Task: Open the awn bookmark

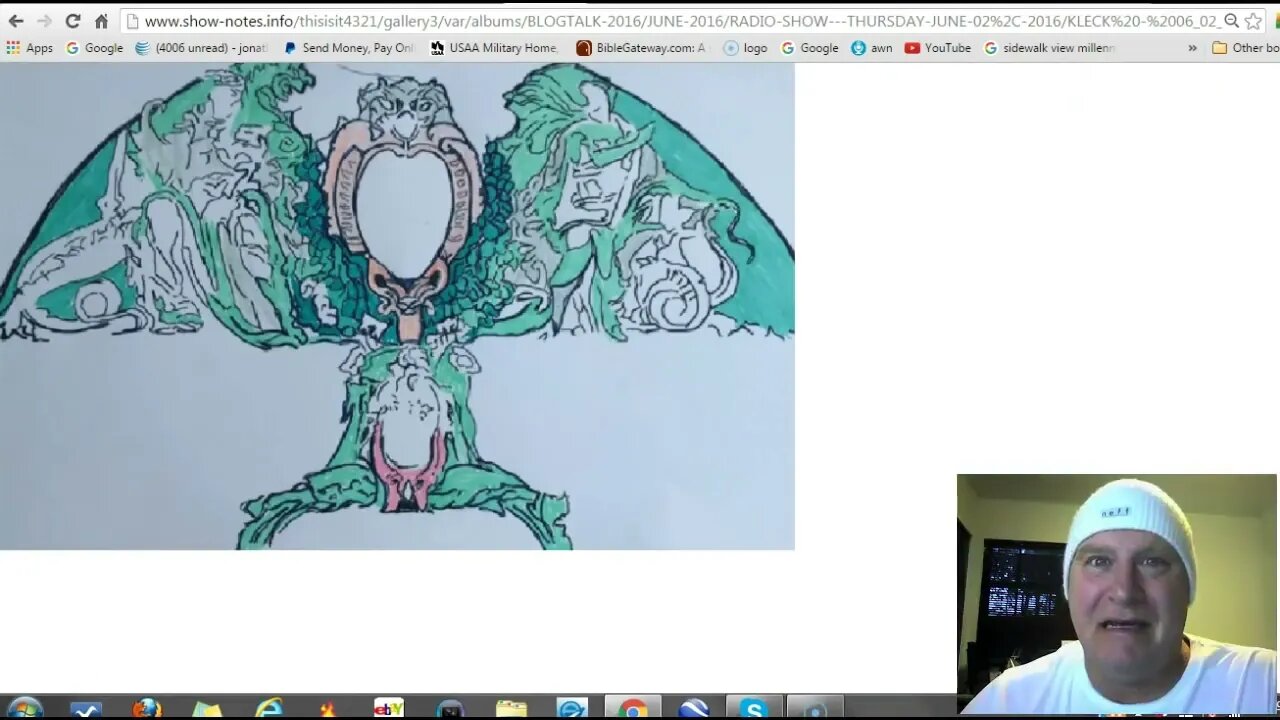Action: point(871,48)
